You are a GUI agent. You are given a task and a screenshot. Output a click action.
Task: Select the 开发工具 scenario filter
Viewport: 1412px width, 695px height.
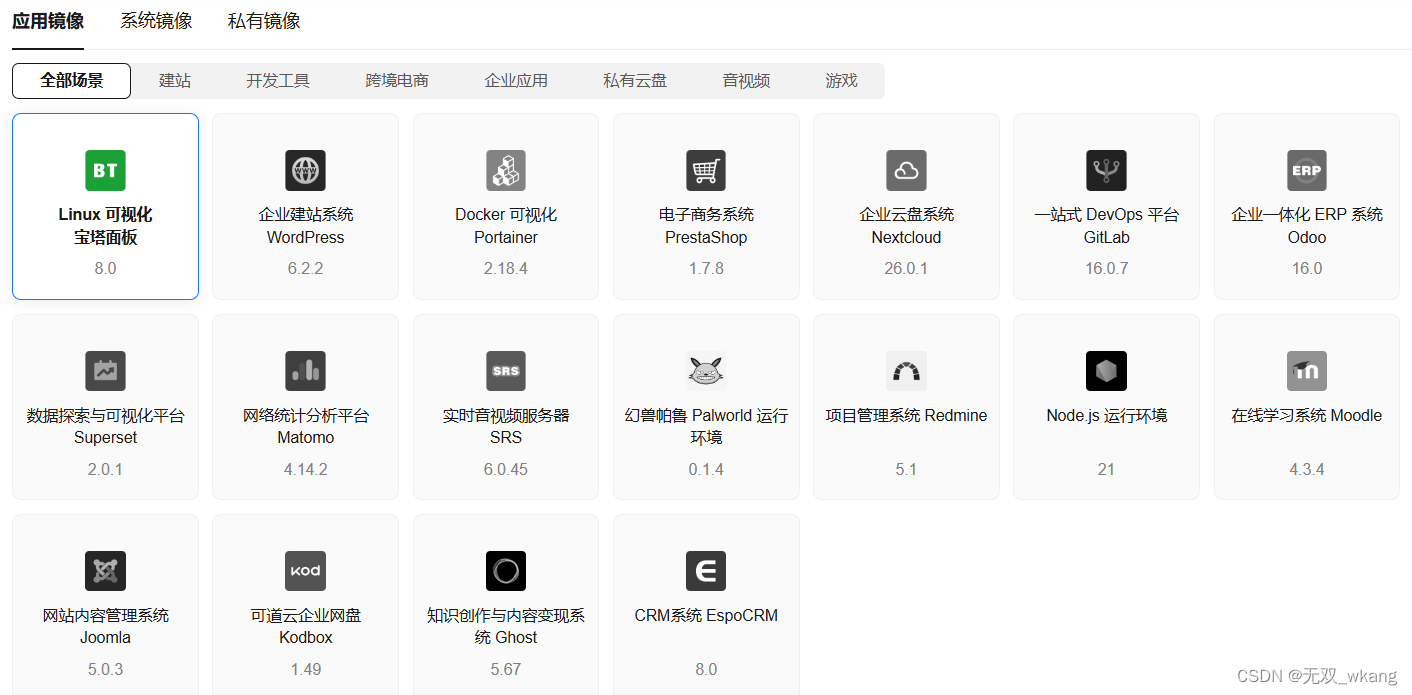278,81
